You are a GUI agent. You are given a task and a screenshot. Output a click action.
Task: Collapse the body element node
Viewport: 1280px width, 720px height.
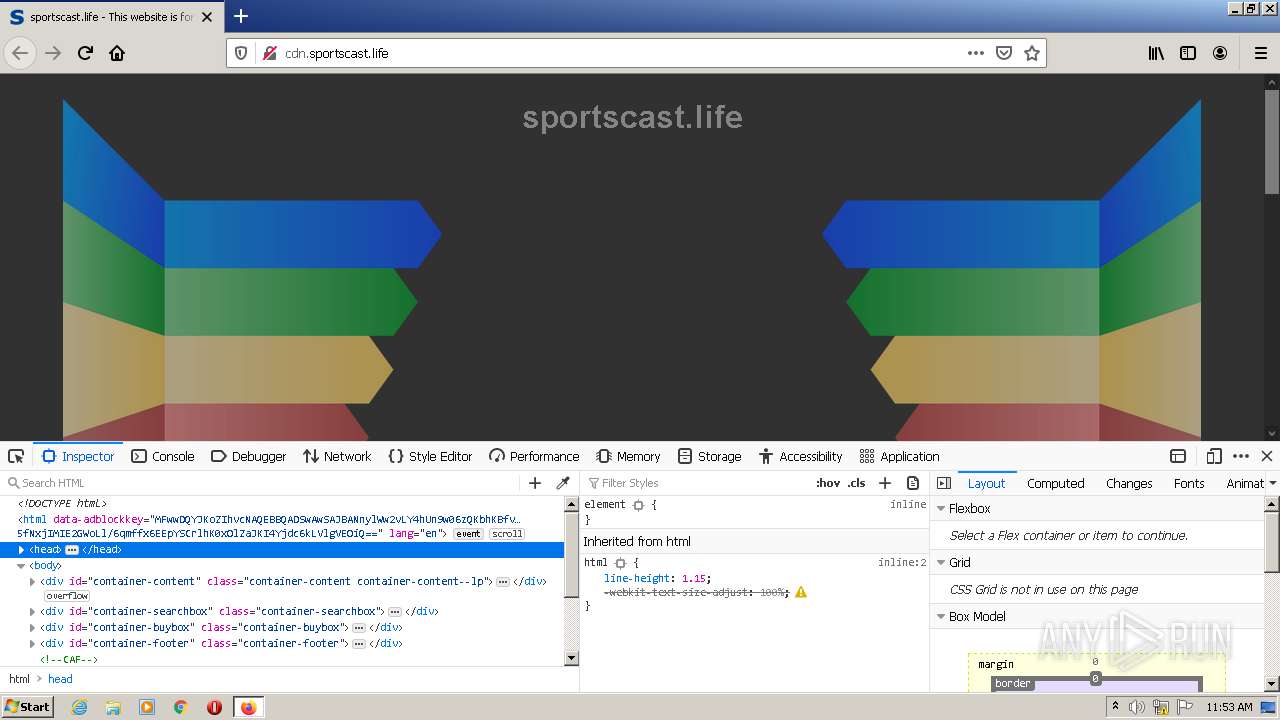pos(21,566)
